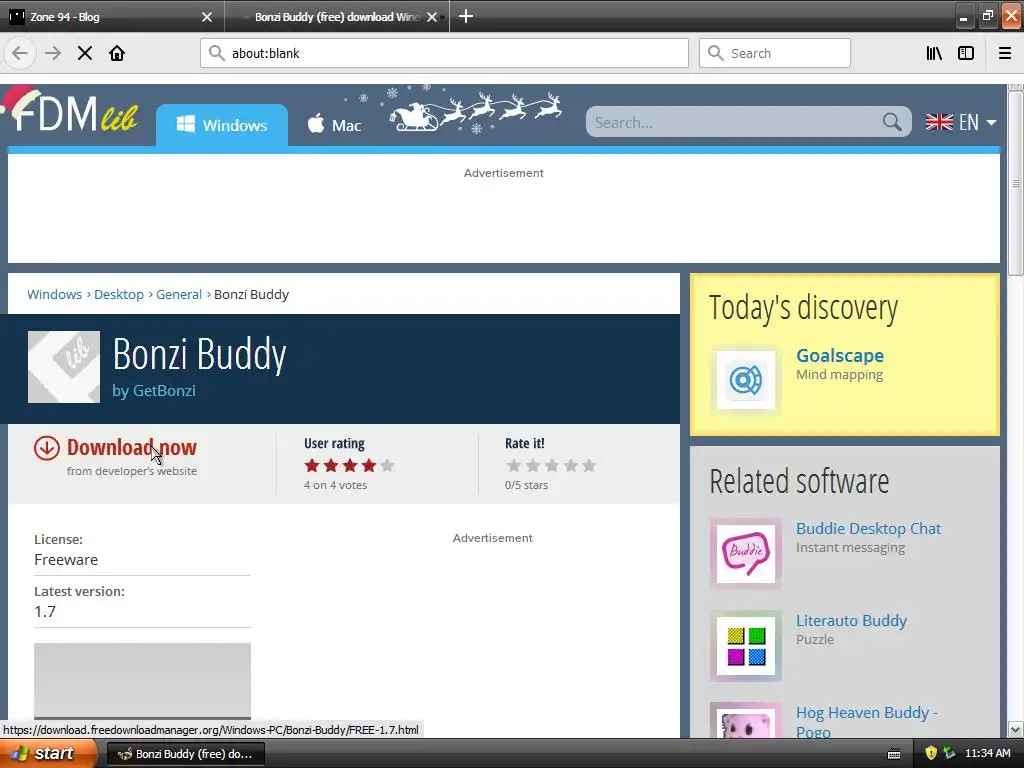Click the network connection tray icon
The height and width of the screenshot is (768, 1024).
949,754
